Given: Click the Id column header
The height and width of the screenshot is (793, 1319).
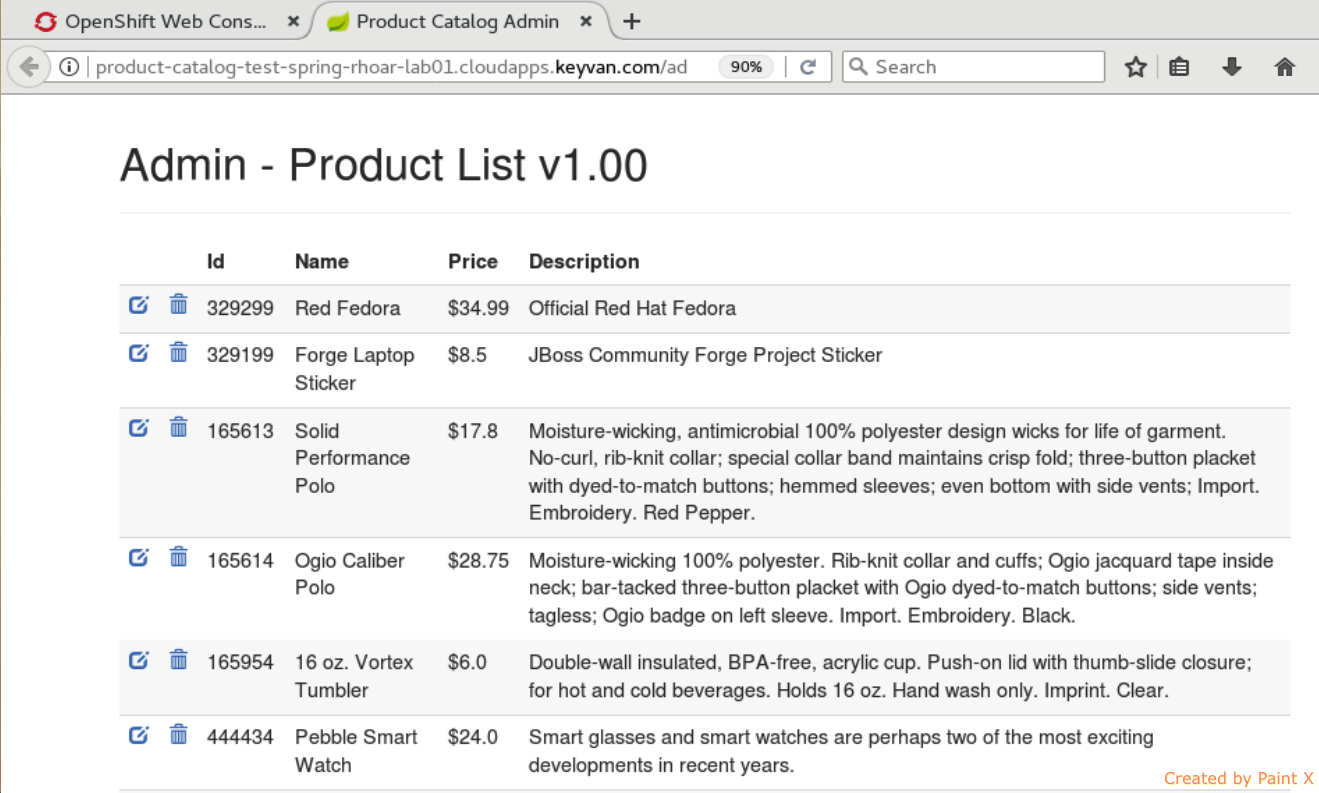Looking at the screenshot, I should (x=216, y=261).
